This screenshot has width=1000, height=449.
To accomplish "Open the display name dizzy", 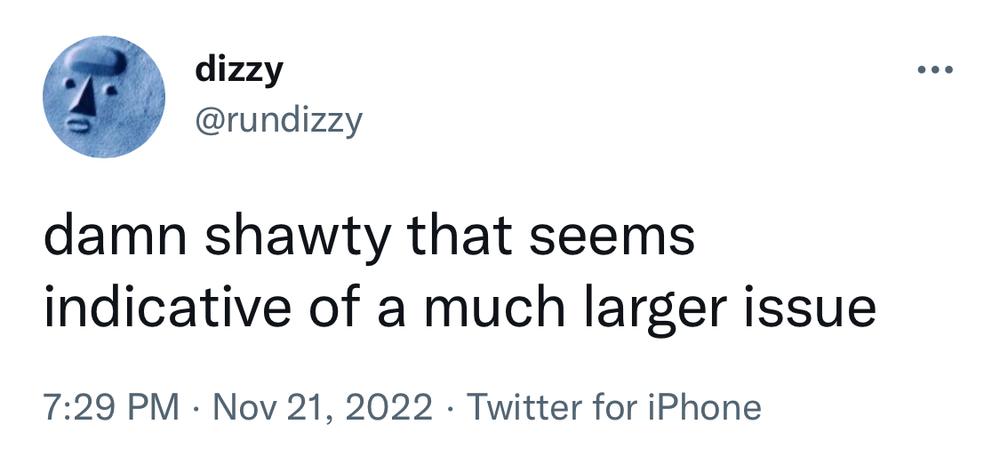I will (x=239, y=71).
